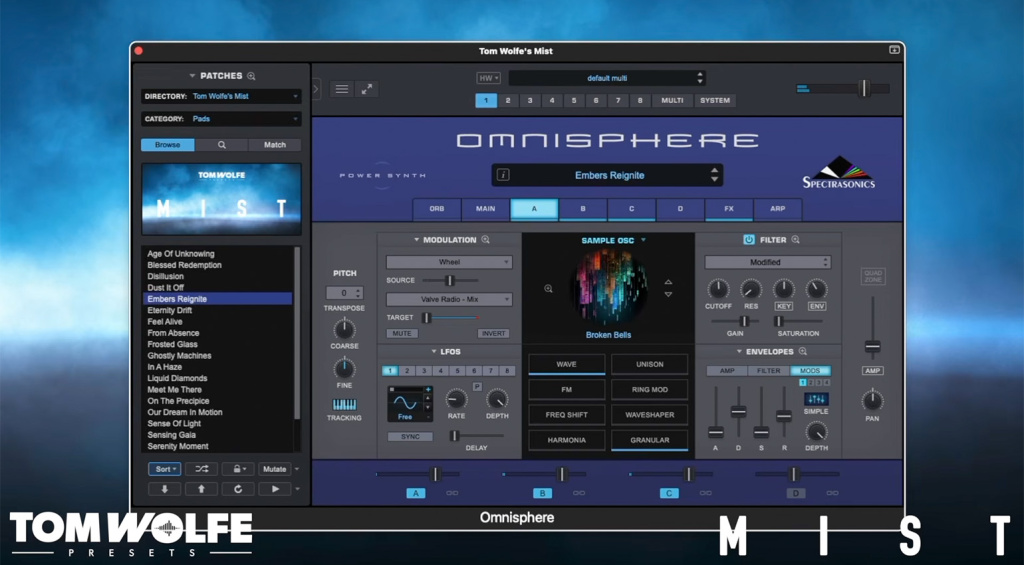Click the soundsource zoom magnifier icon

click(x=549, y=288)
